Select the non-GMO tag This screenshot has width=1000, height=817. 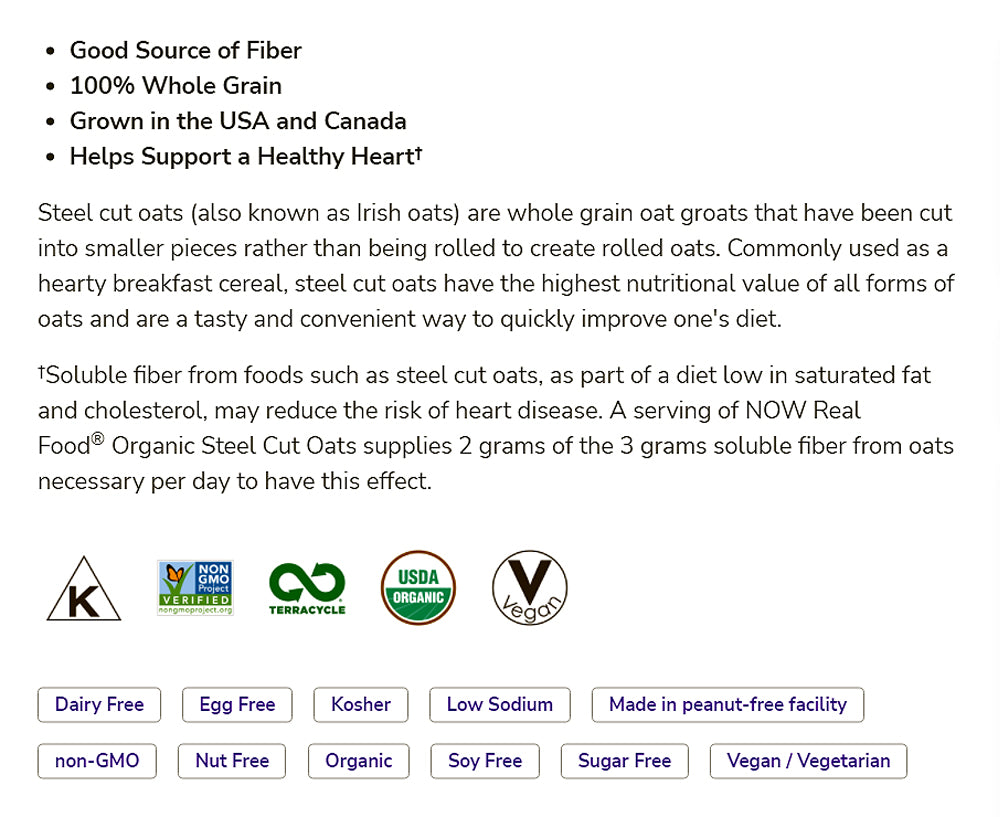(97, 761)
